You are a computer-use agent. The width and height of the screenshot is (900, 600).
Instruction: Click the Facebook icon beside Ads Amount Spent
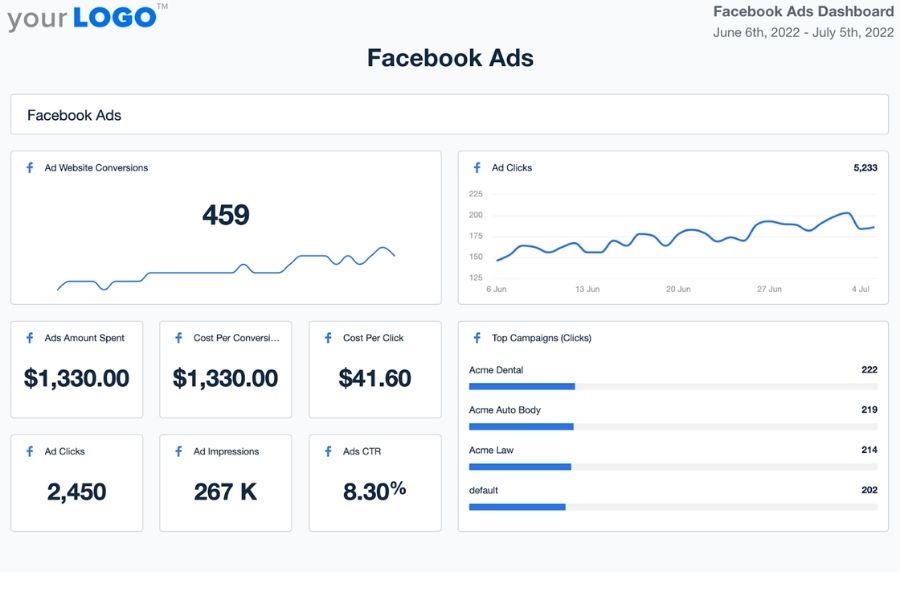click(30, 338)
